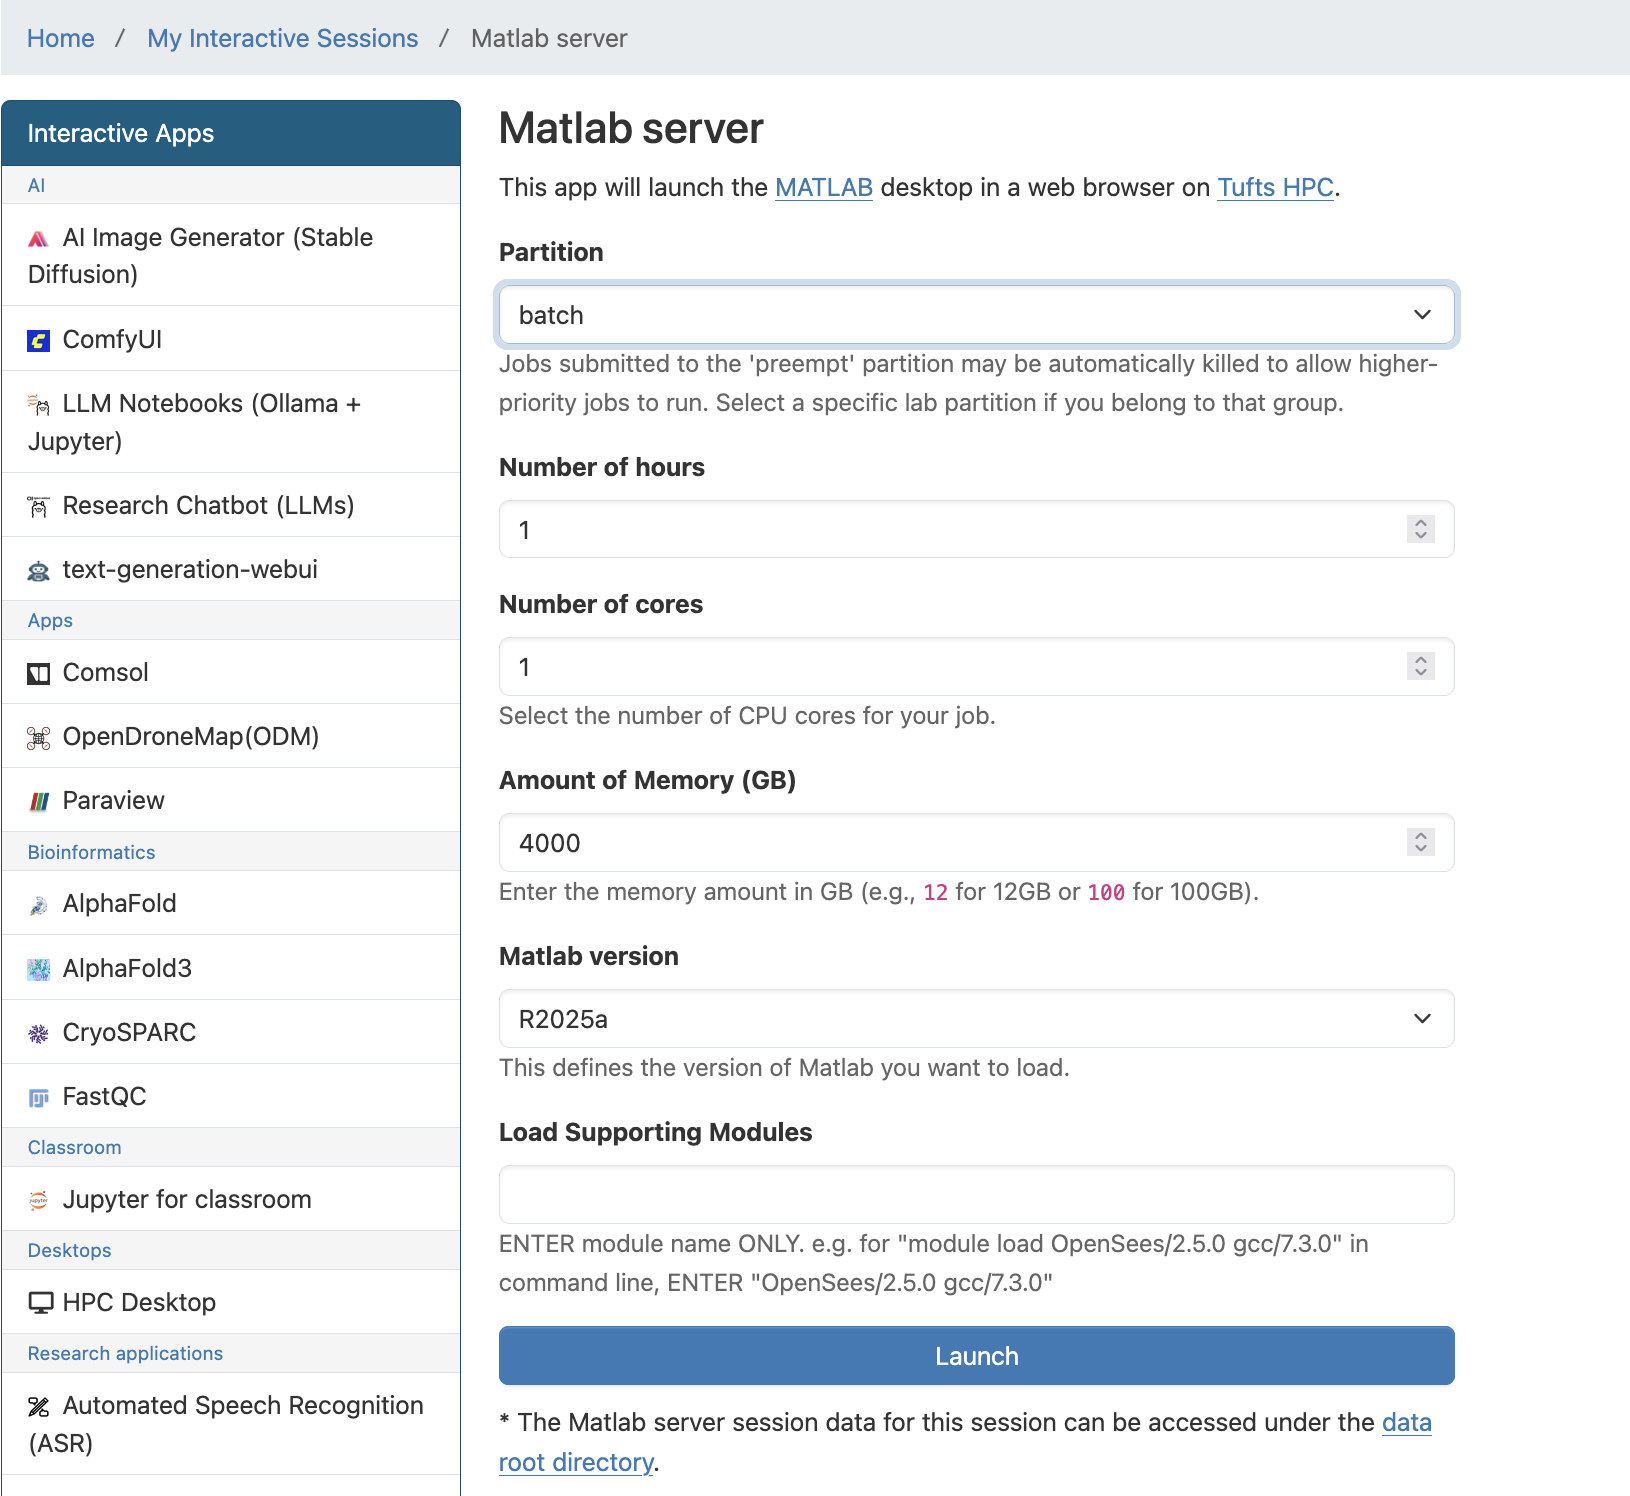This screenshot has height=1496, width=1630.
Task: Click the Number of hours stepper arrows
Action: coord(1420,529)
